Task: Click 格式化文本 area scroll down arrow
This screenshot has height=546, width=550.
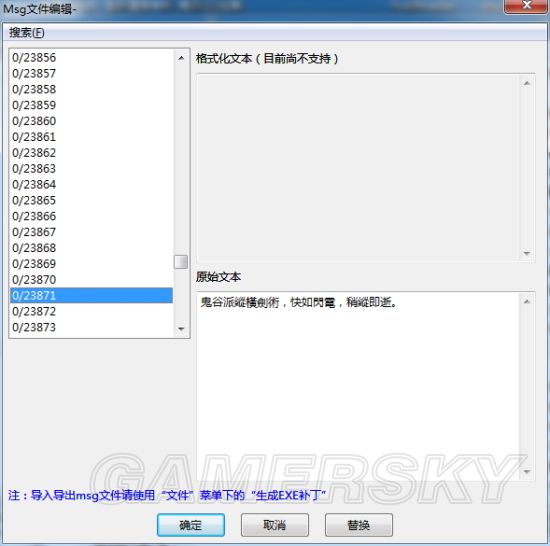Action: pos(527,253)
